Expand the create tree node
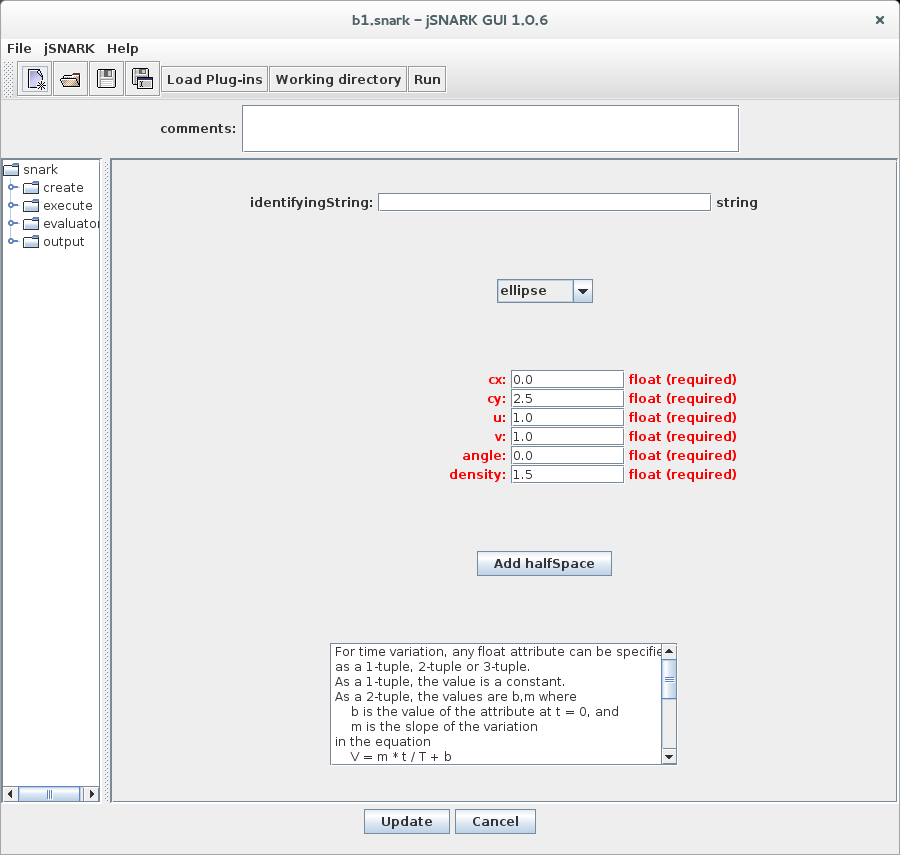Screen dimensions: 900x855 click(13, 187)
